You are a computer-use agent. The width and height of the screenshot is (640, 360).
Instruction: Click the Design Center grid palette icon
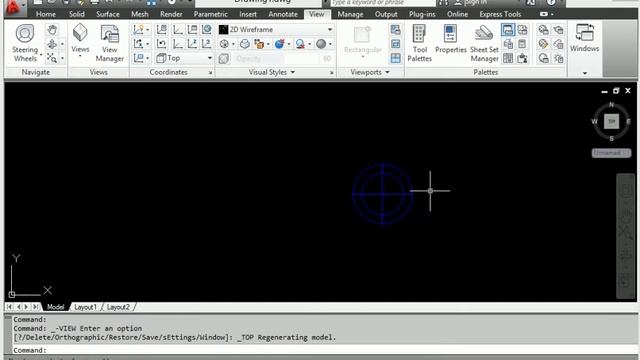(x=508, y=58)
